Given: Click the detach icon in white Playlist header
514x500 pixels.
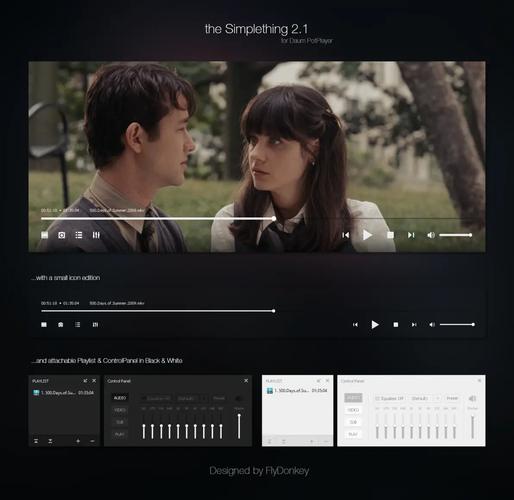Looking at the screenshot, I should point(319,381).
